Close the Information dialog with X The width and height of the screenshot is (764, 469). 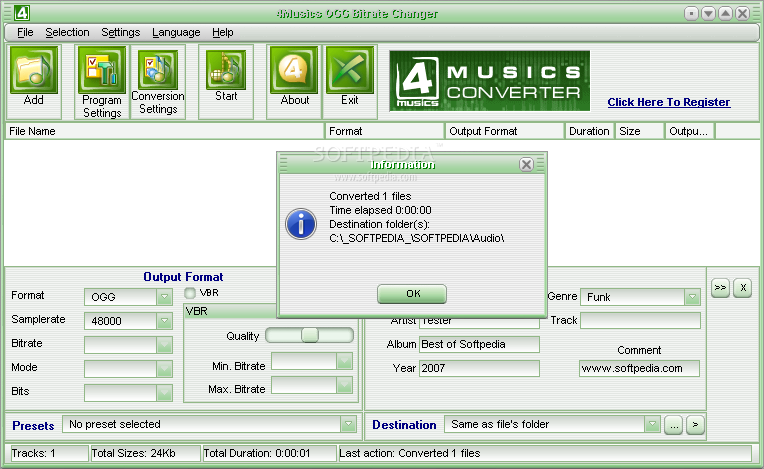point(526,165)
